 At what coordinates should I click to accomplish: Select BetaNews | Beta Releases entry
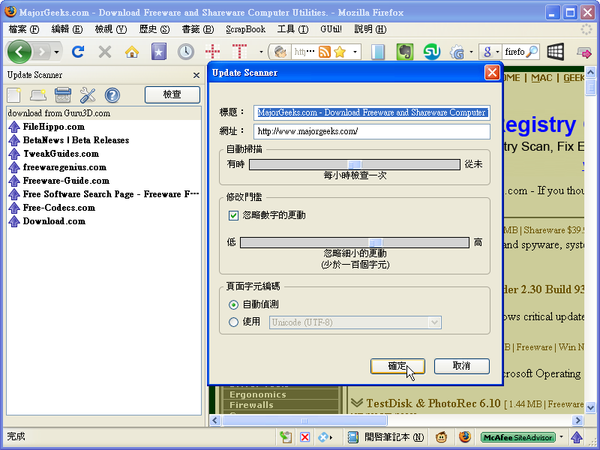pos(104,140)
